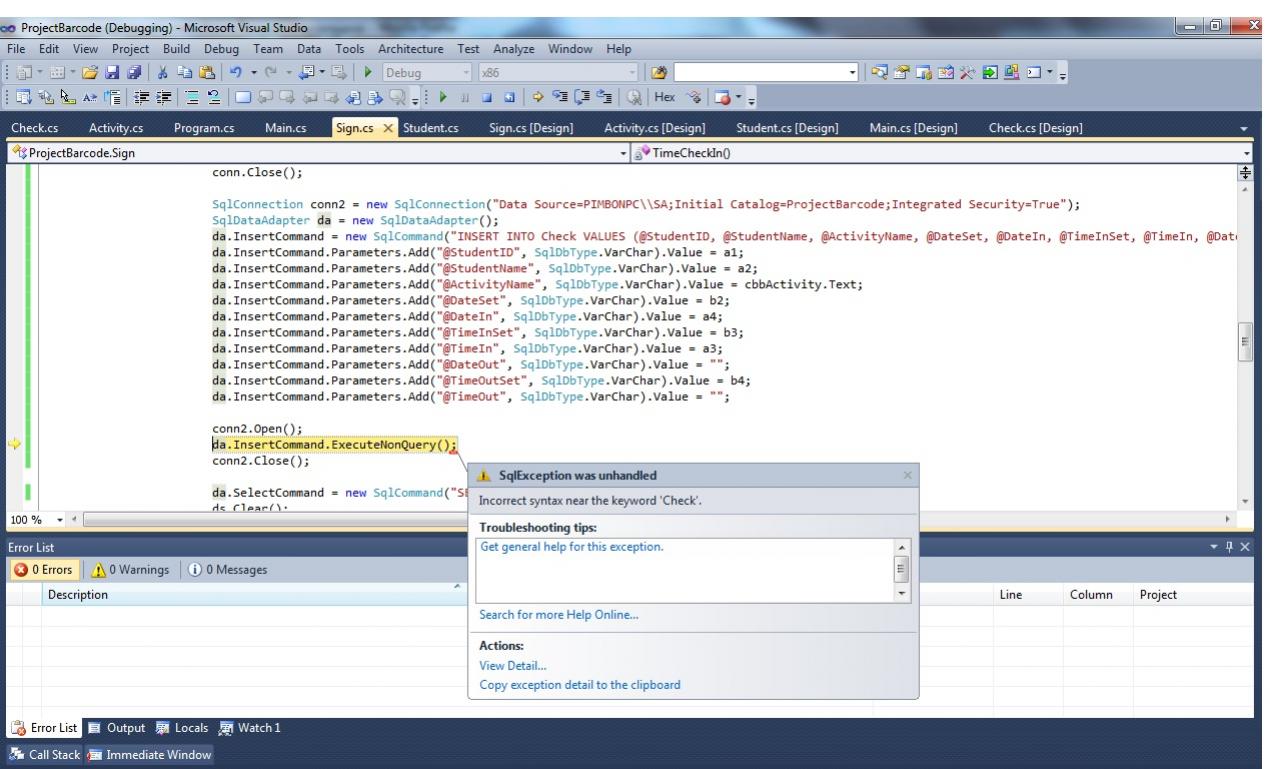Open the Debug menu
1270x769 pixels.
click(x=221, y=48)
